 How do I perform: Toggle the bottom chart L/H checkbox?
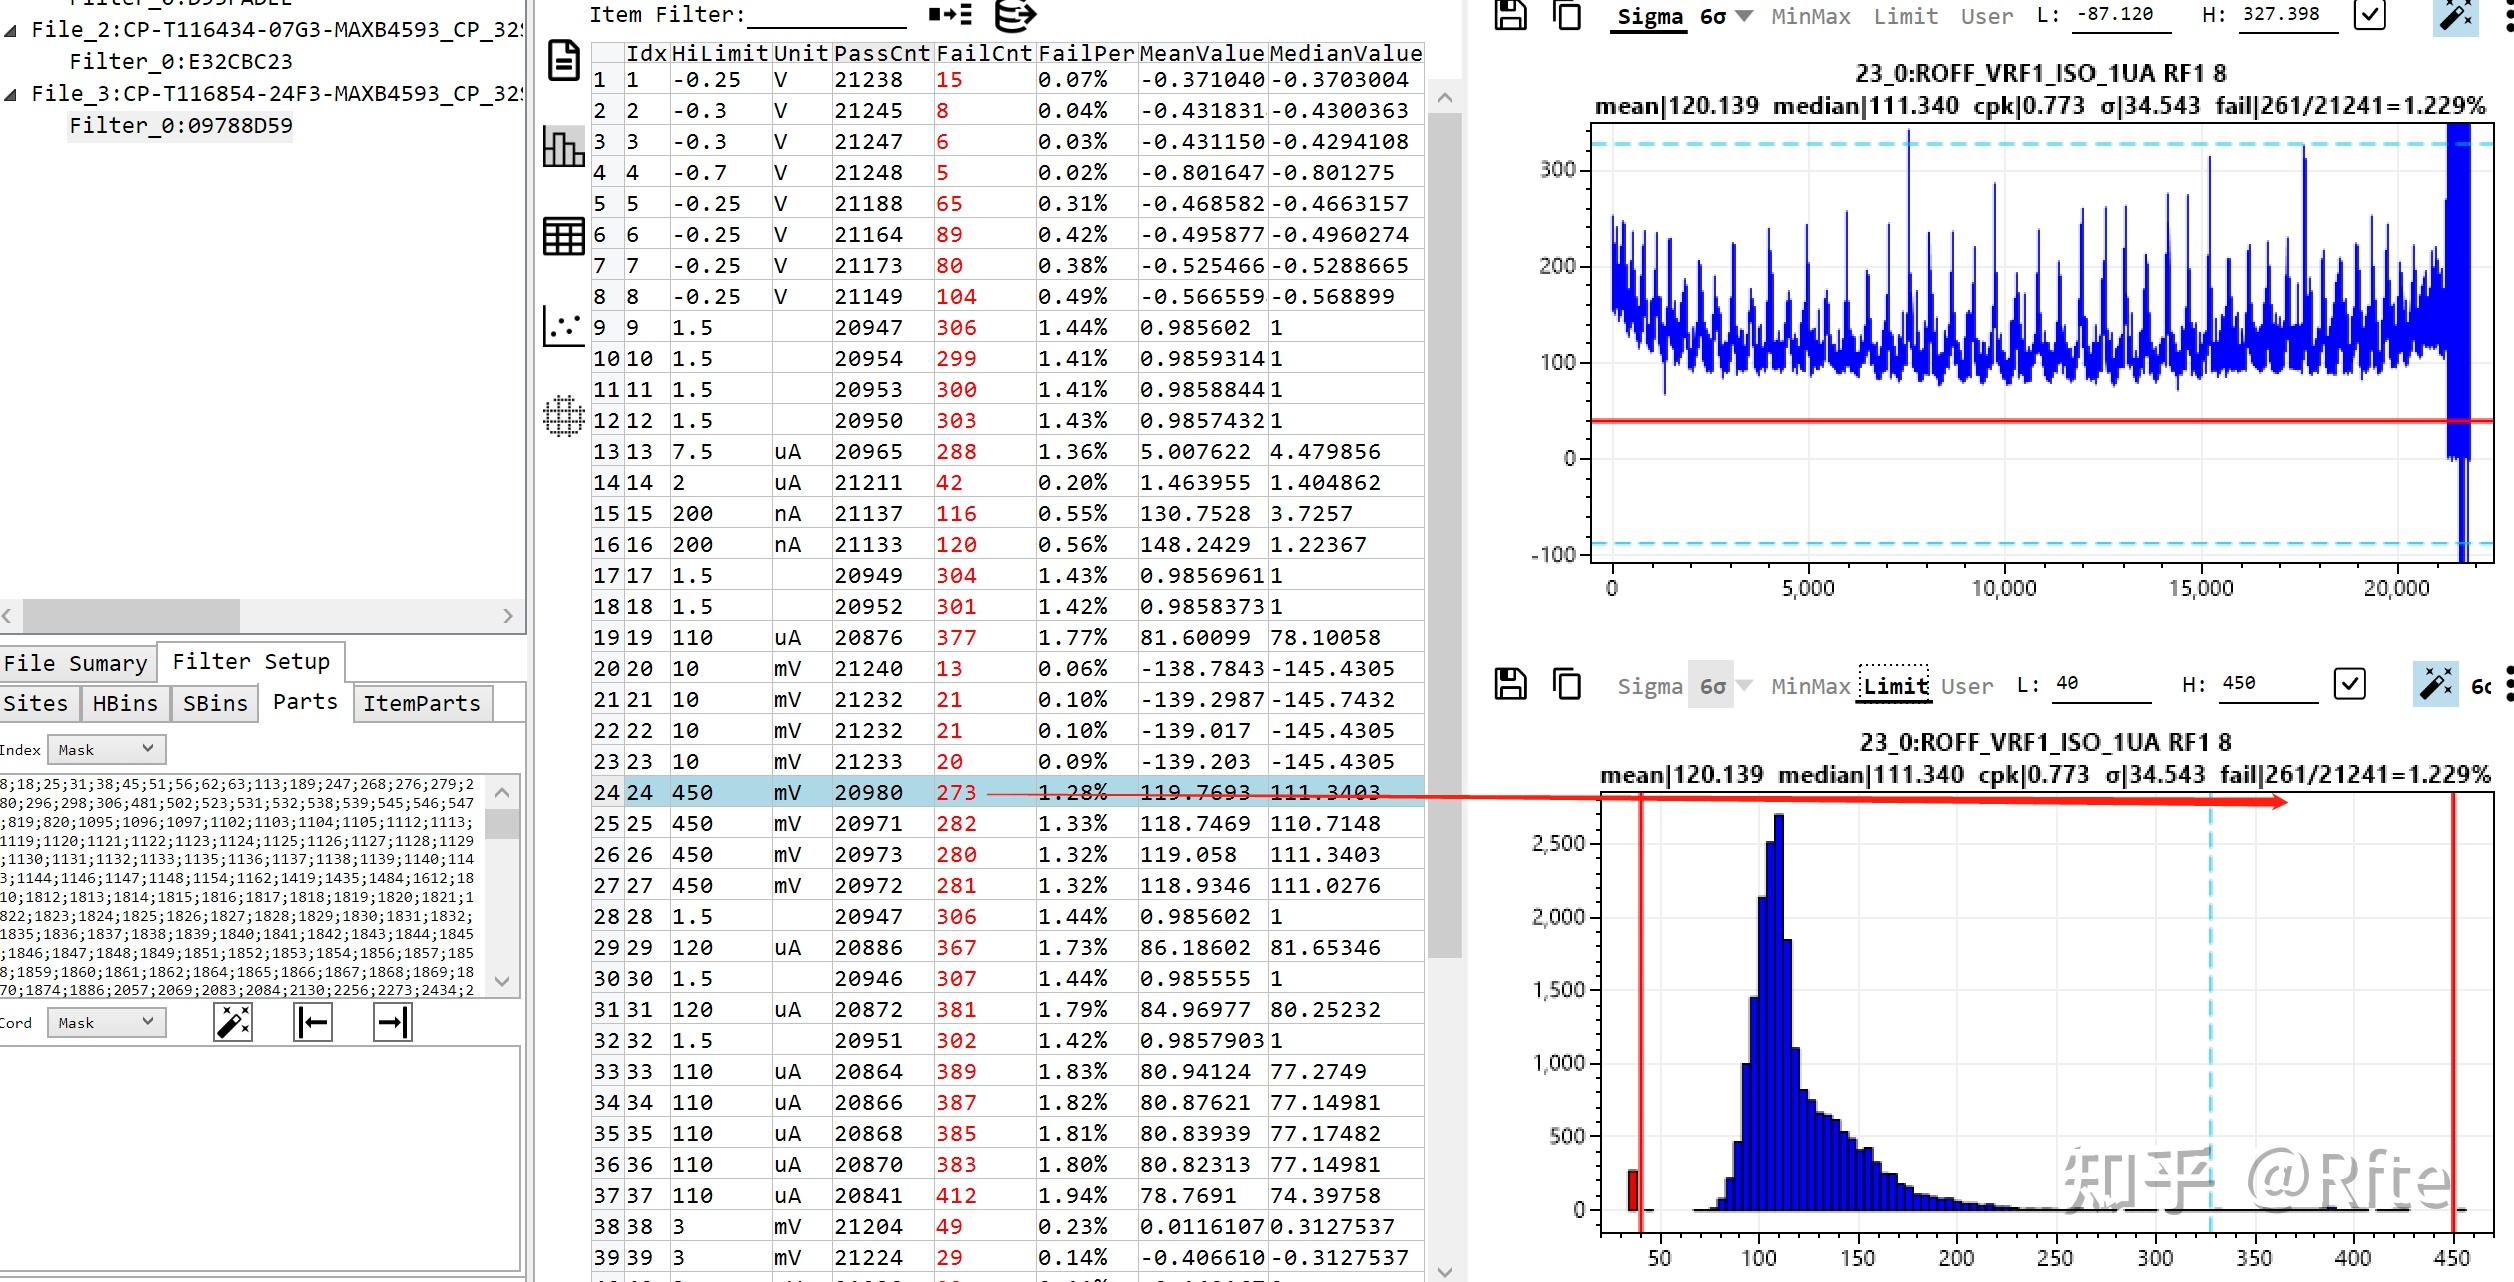point(2349,684)
